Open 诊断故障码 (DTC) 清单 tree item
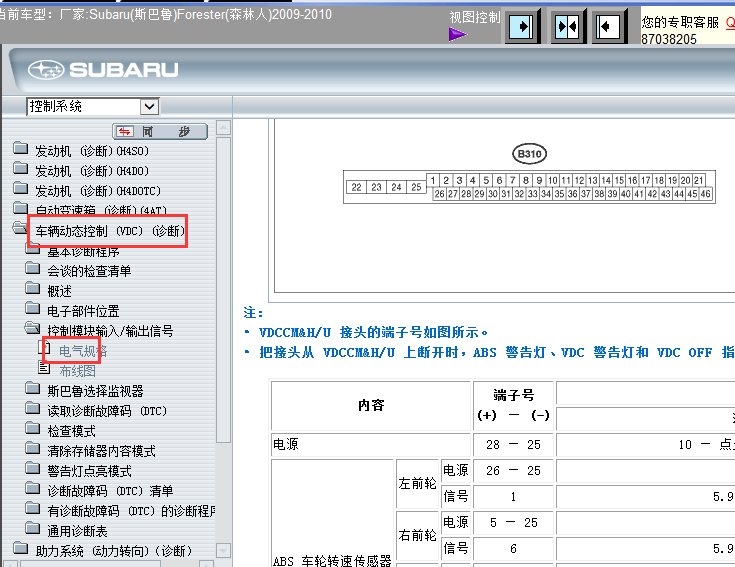Image resolution: width=735 pixels, height=567 pixels. pos(110,491)
